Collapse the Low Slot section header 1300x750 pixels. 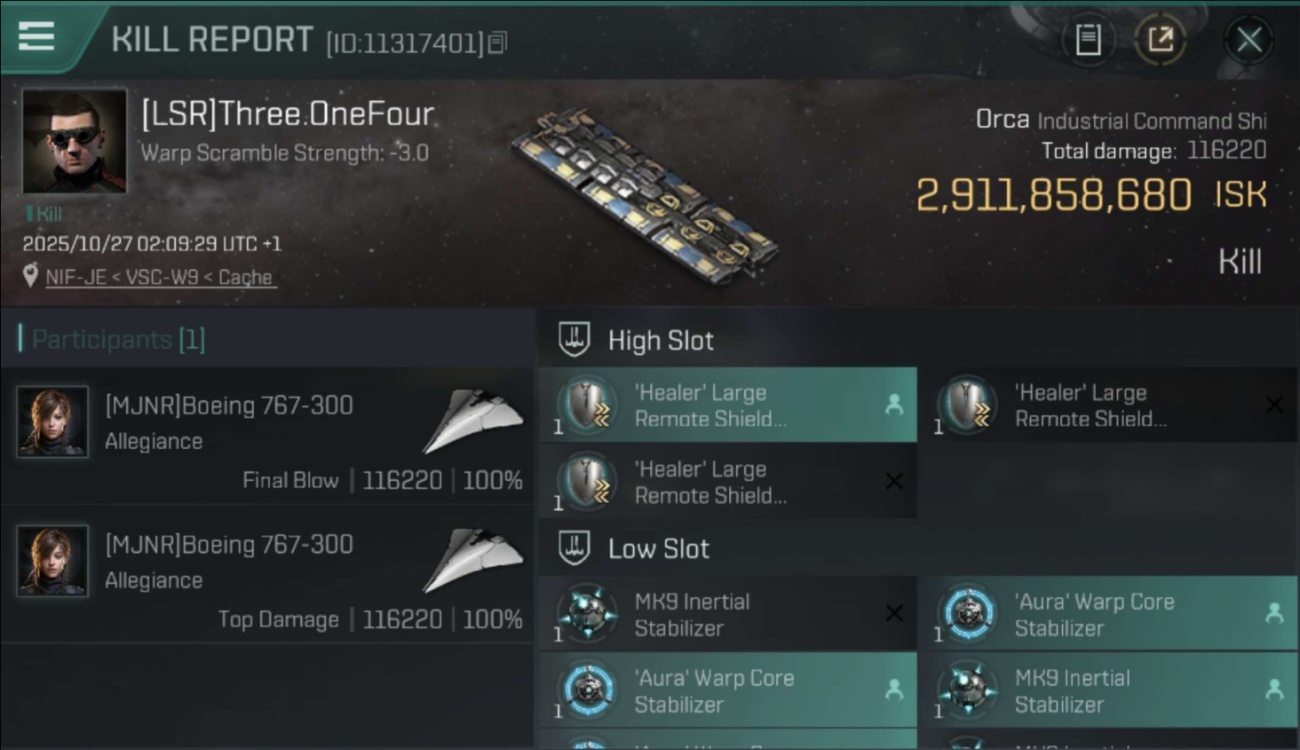click(658, 549)
